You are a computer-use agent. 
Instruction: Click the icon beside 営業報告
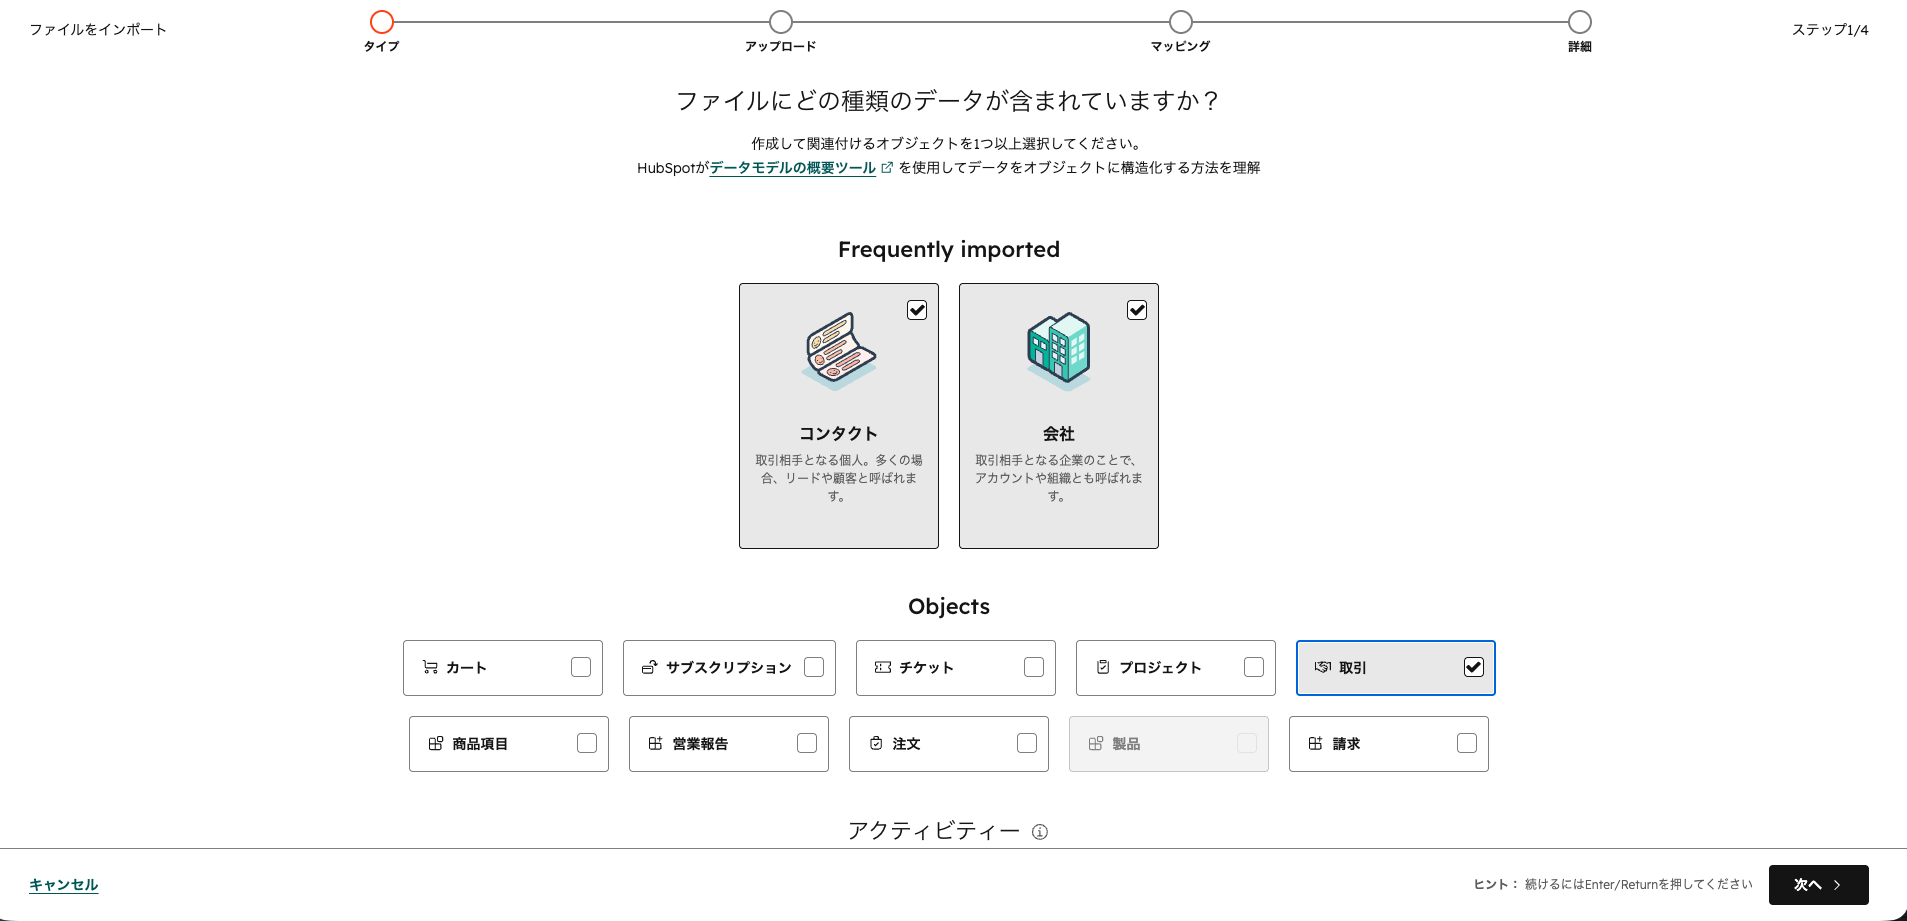pyautogui.click(x=656, y=743)
